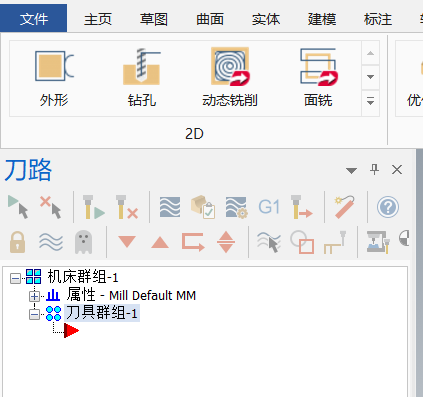Open the 刀路 panel options dropdown arrow

tap(351, 171)
